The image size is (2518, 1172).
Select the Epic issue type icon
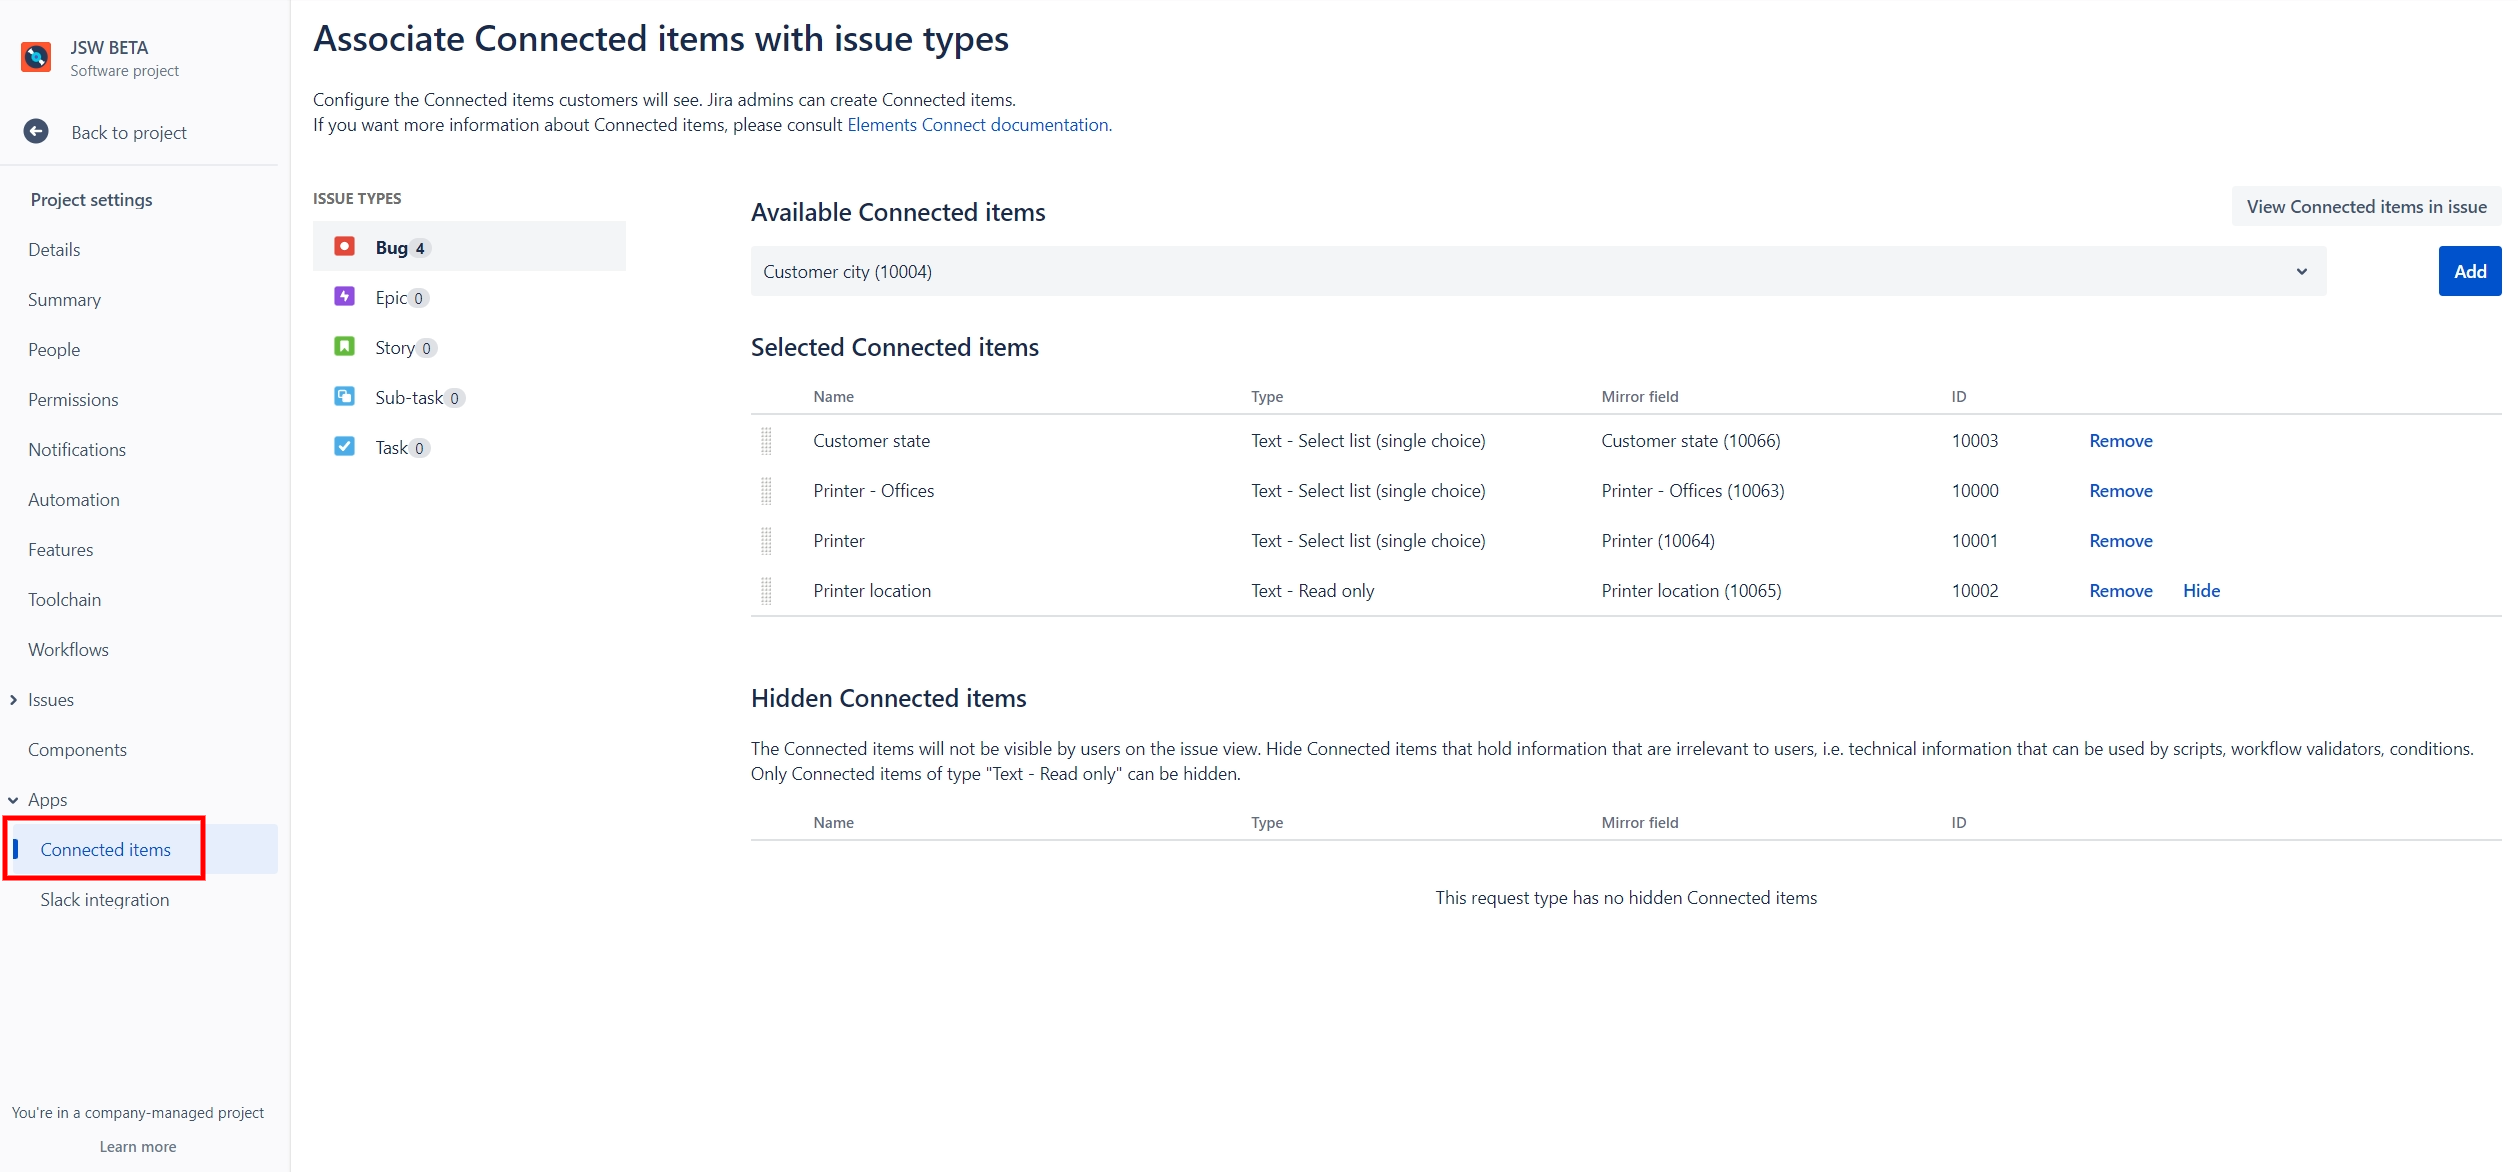[x=344, y=297]
